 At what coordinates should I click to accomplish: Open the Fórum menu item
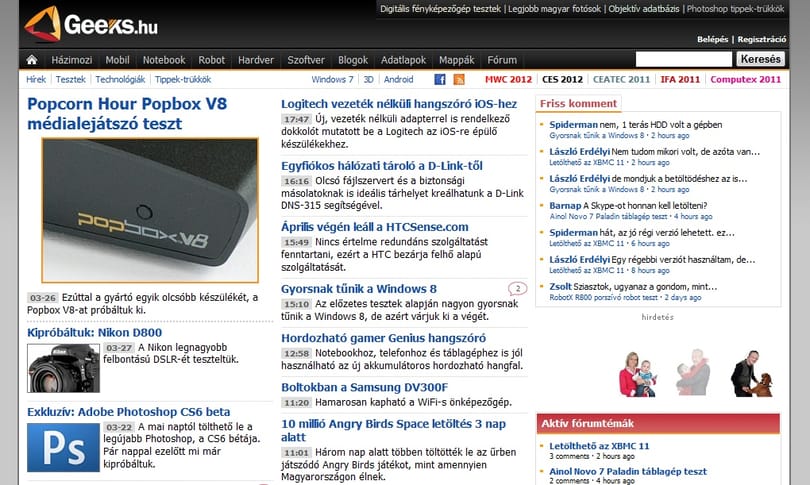(x=502, y=60)
